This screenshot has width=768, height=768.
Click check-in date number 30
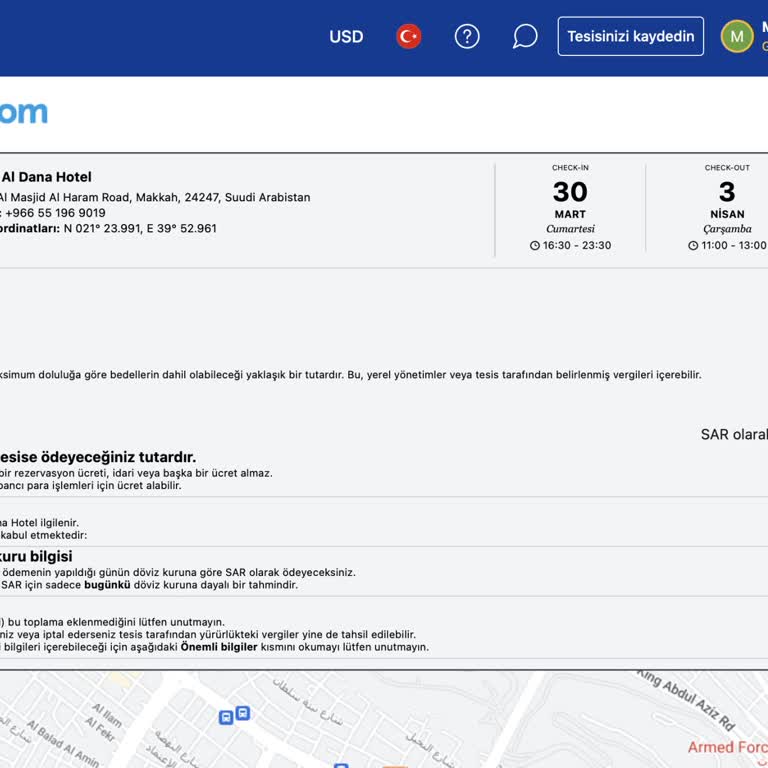point(570,192)
